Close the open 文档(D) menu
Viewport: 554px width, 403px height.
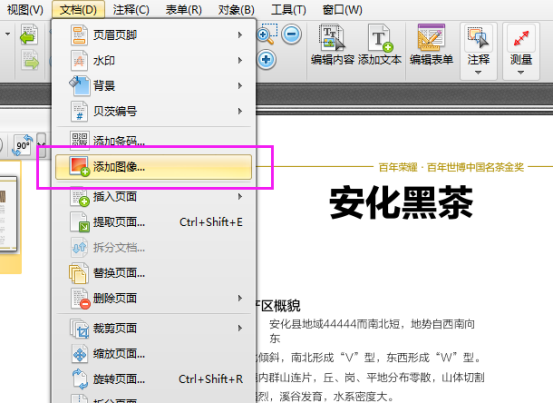pos(78,10)
